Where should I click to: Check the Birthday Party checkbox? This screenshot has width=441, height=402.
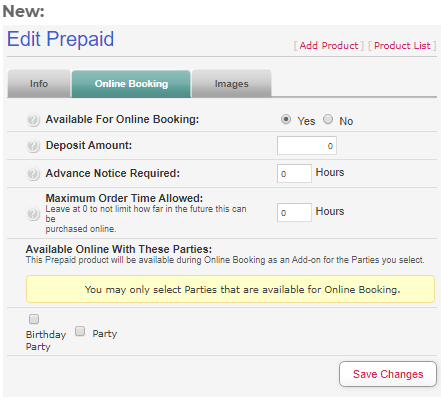pos(34,319)
